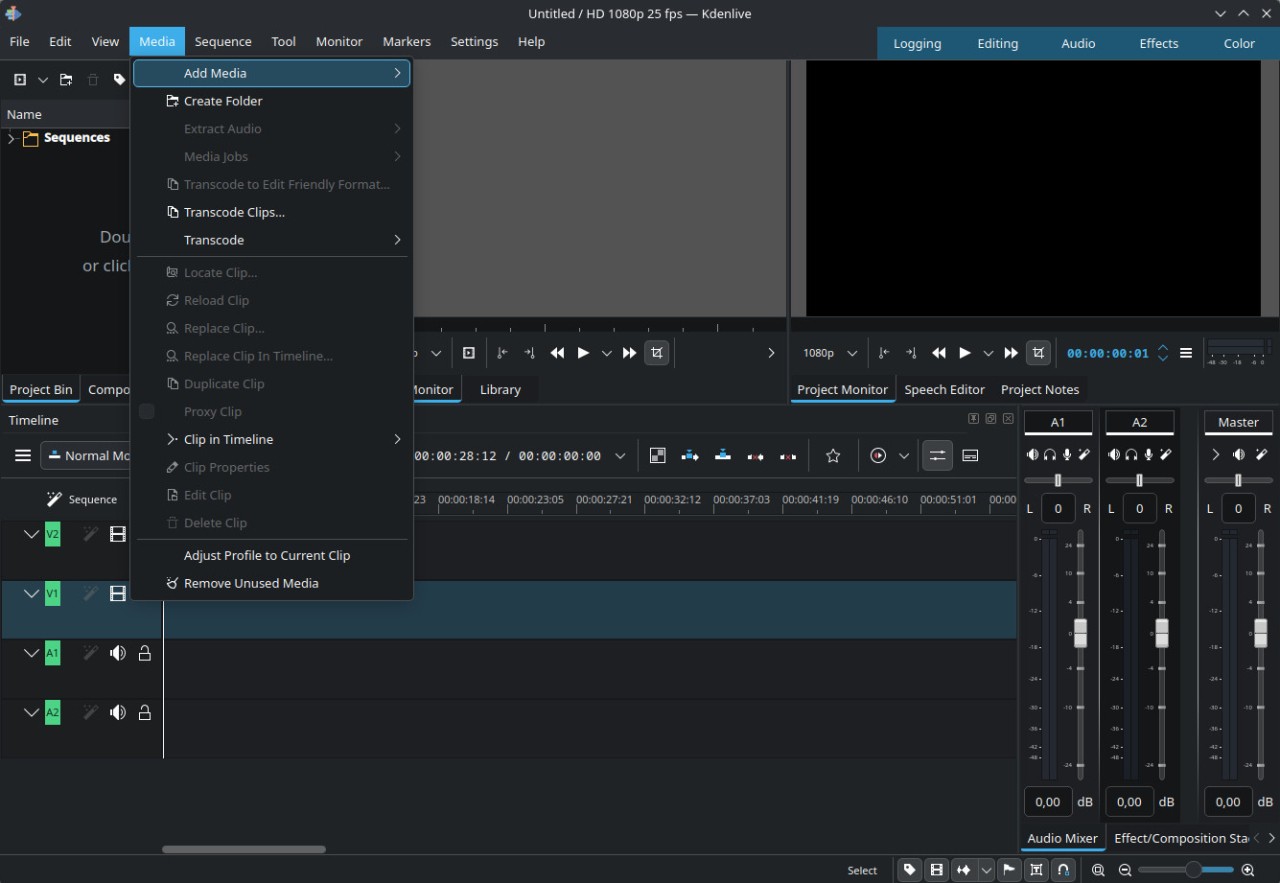The height and width of the screenshot is (883, 1280).
Task: Expand the Sequences folder in Project Bin
Action: 11,138
